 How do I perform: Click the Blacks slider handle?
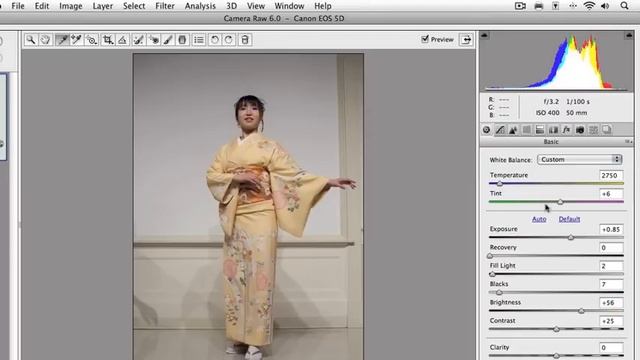tap(499, 292)
